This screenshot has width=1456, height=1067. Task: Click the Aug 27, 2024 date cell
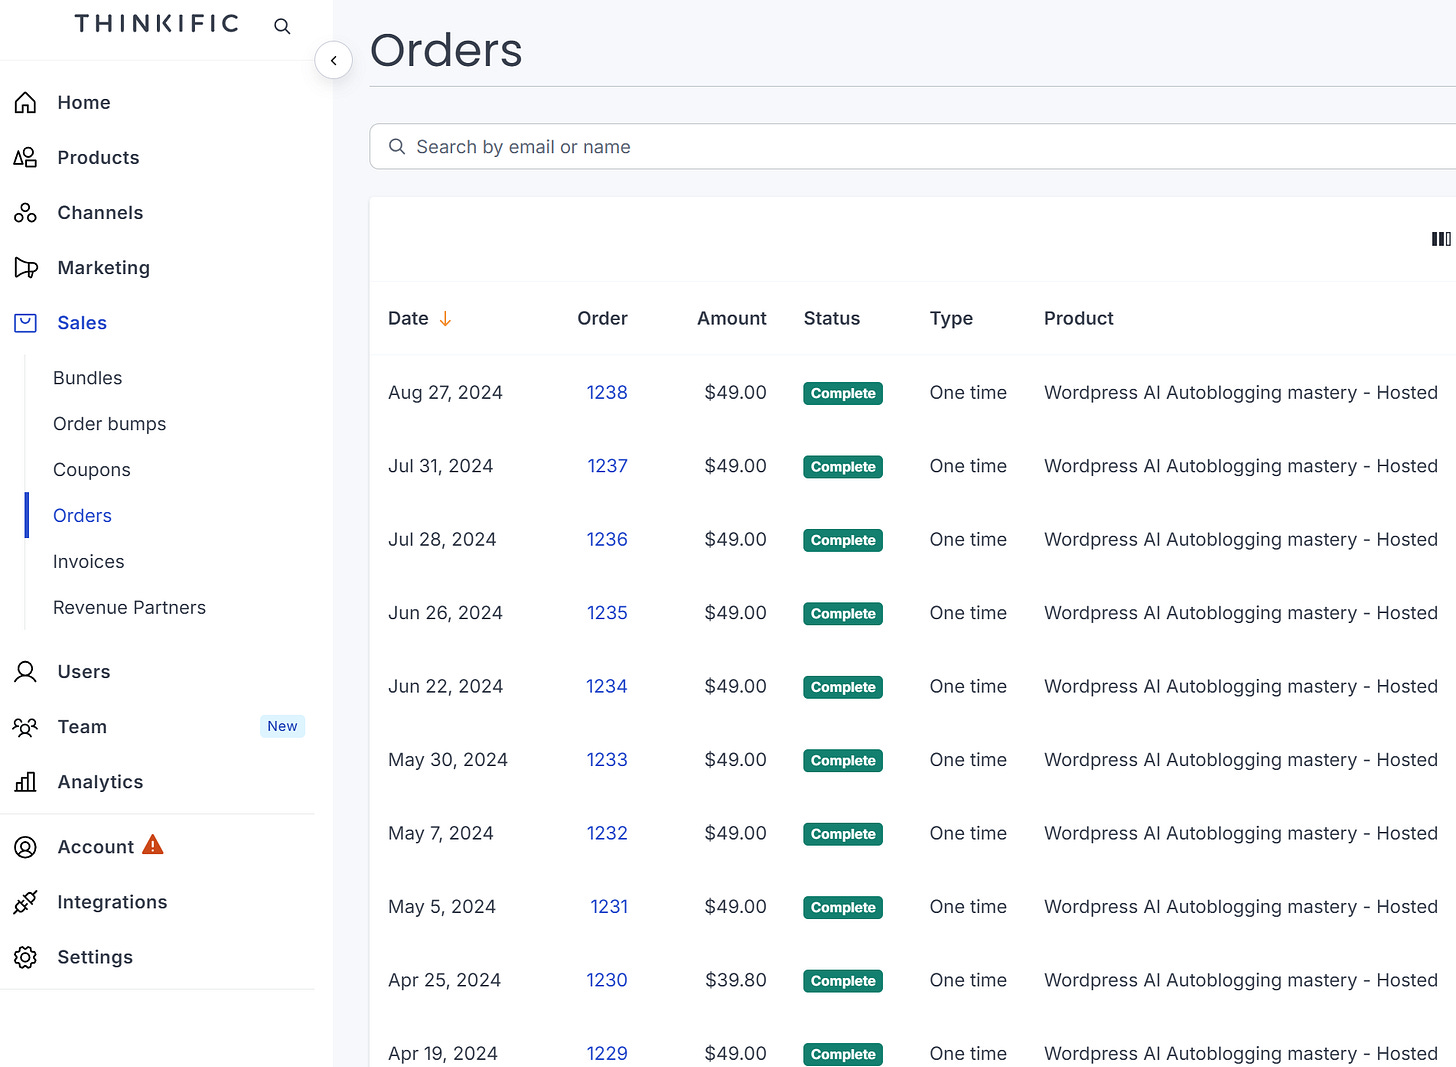(445, 392)
